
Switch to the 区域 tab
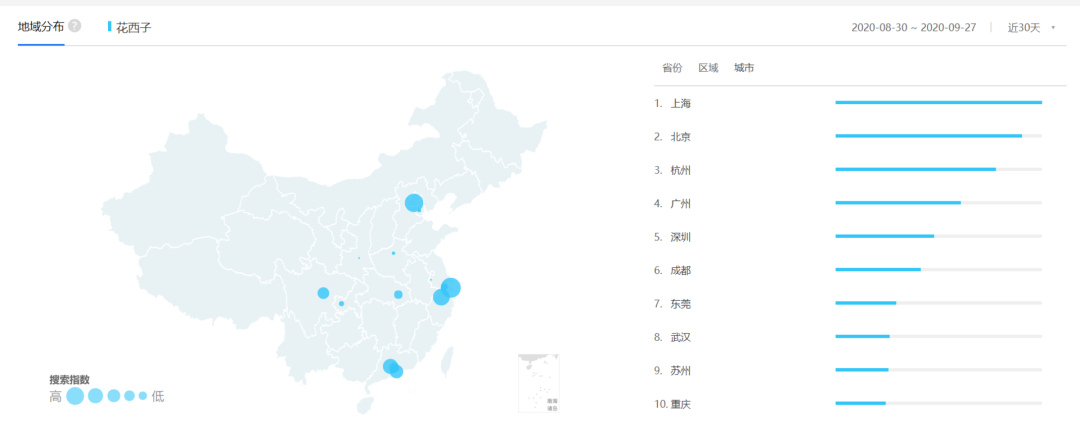[x=708, y=67]
